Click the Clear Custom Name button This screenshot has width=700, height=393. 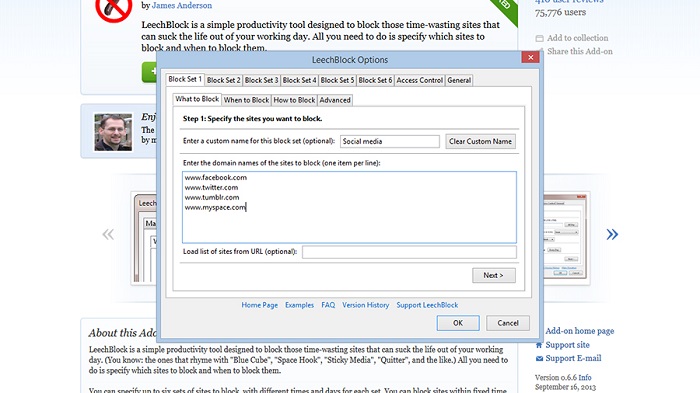(x=480, y=141)
